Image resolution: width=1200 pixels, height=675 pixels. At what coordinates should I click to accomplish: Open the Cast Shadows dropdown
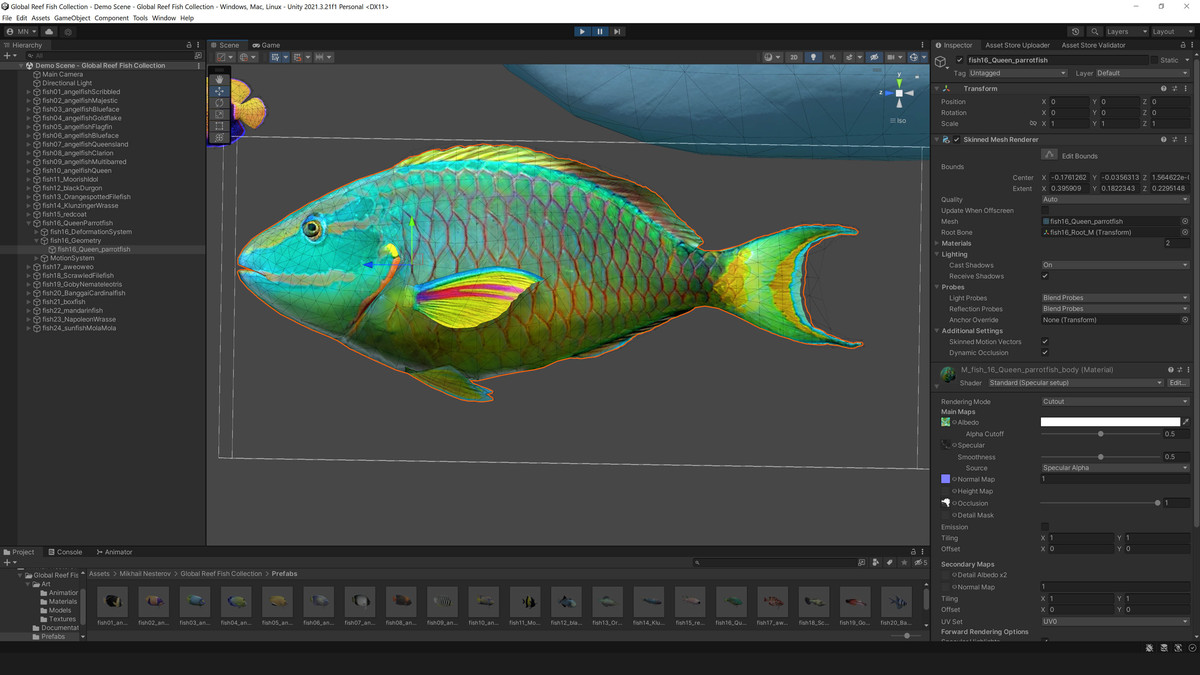1113,265
